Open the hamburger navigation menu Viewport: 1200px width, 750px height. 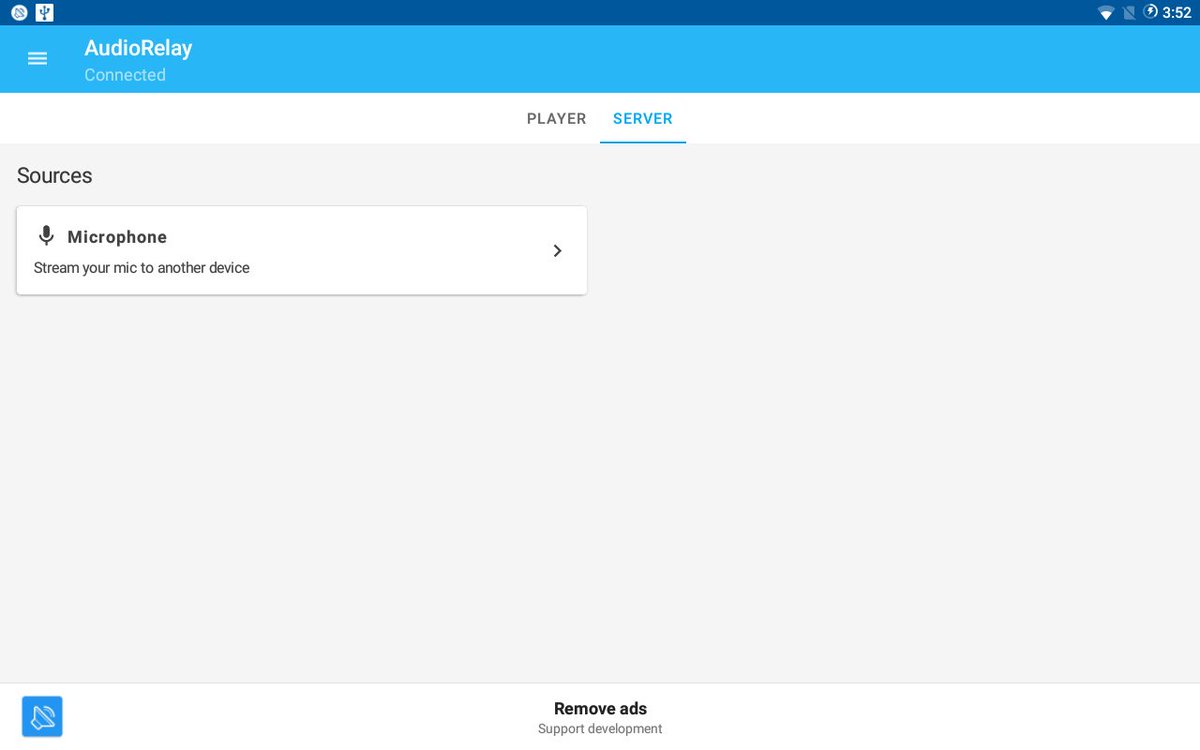pos(37,59)
